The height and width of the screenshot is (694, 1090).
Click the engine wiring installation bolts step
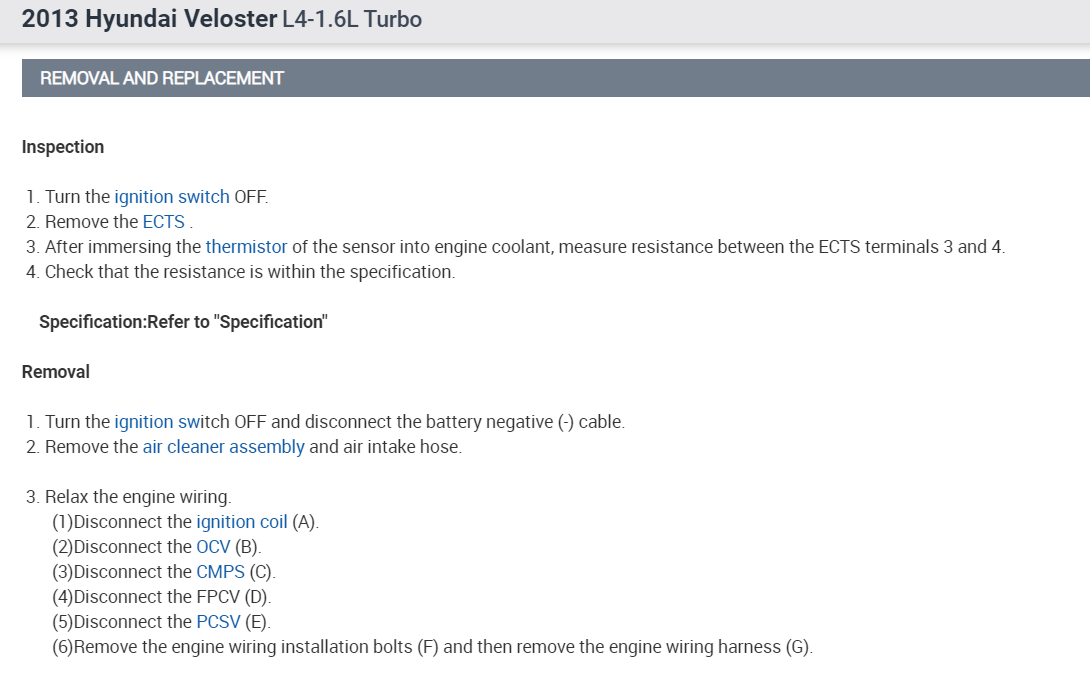click(x=432, y=647)
